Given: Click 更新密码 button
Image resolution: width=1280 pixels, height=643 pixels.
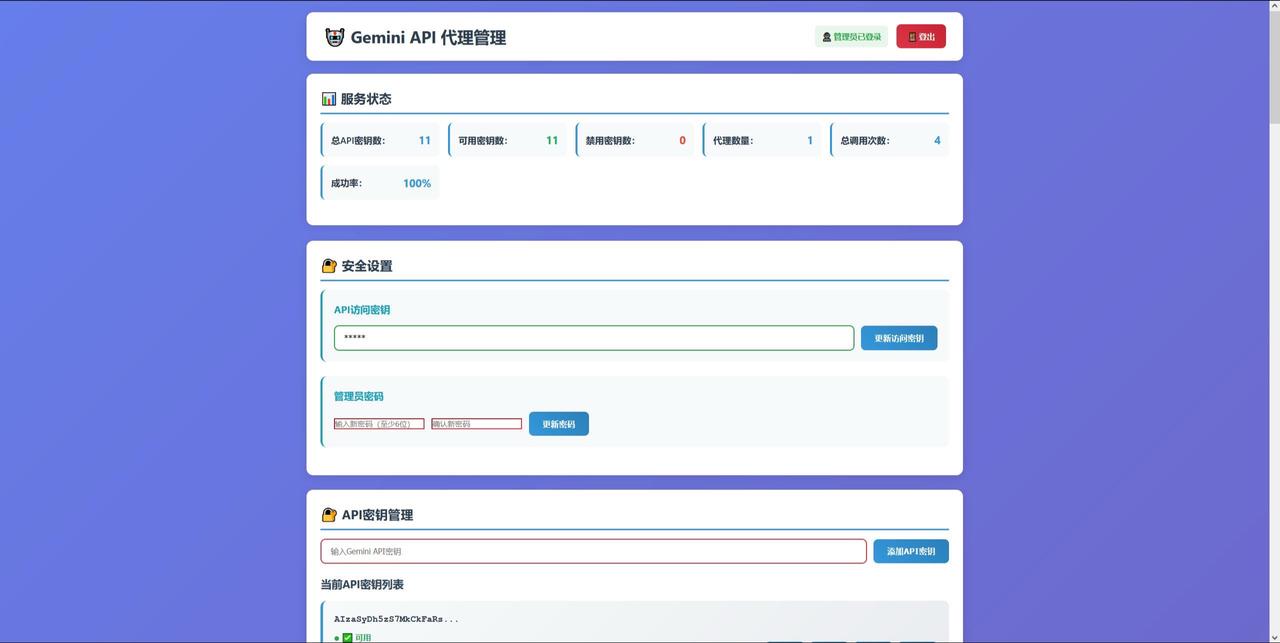Looking at the screenshot, I should click(559, 424).
